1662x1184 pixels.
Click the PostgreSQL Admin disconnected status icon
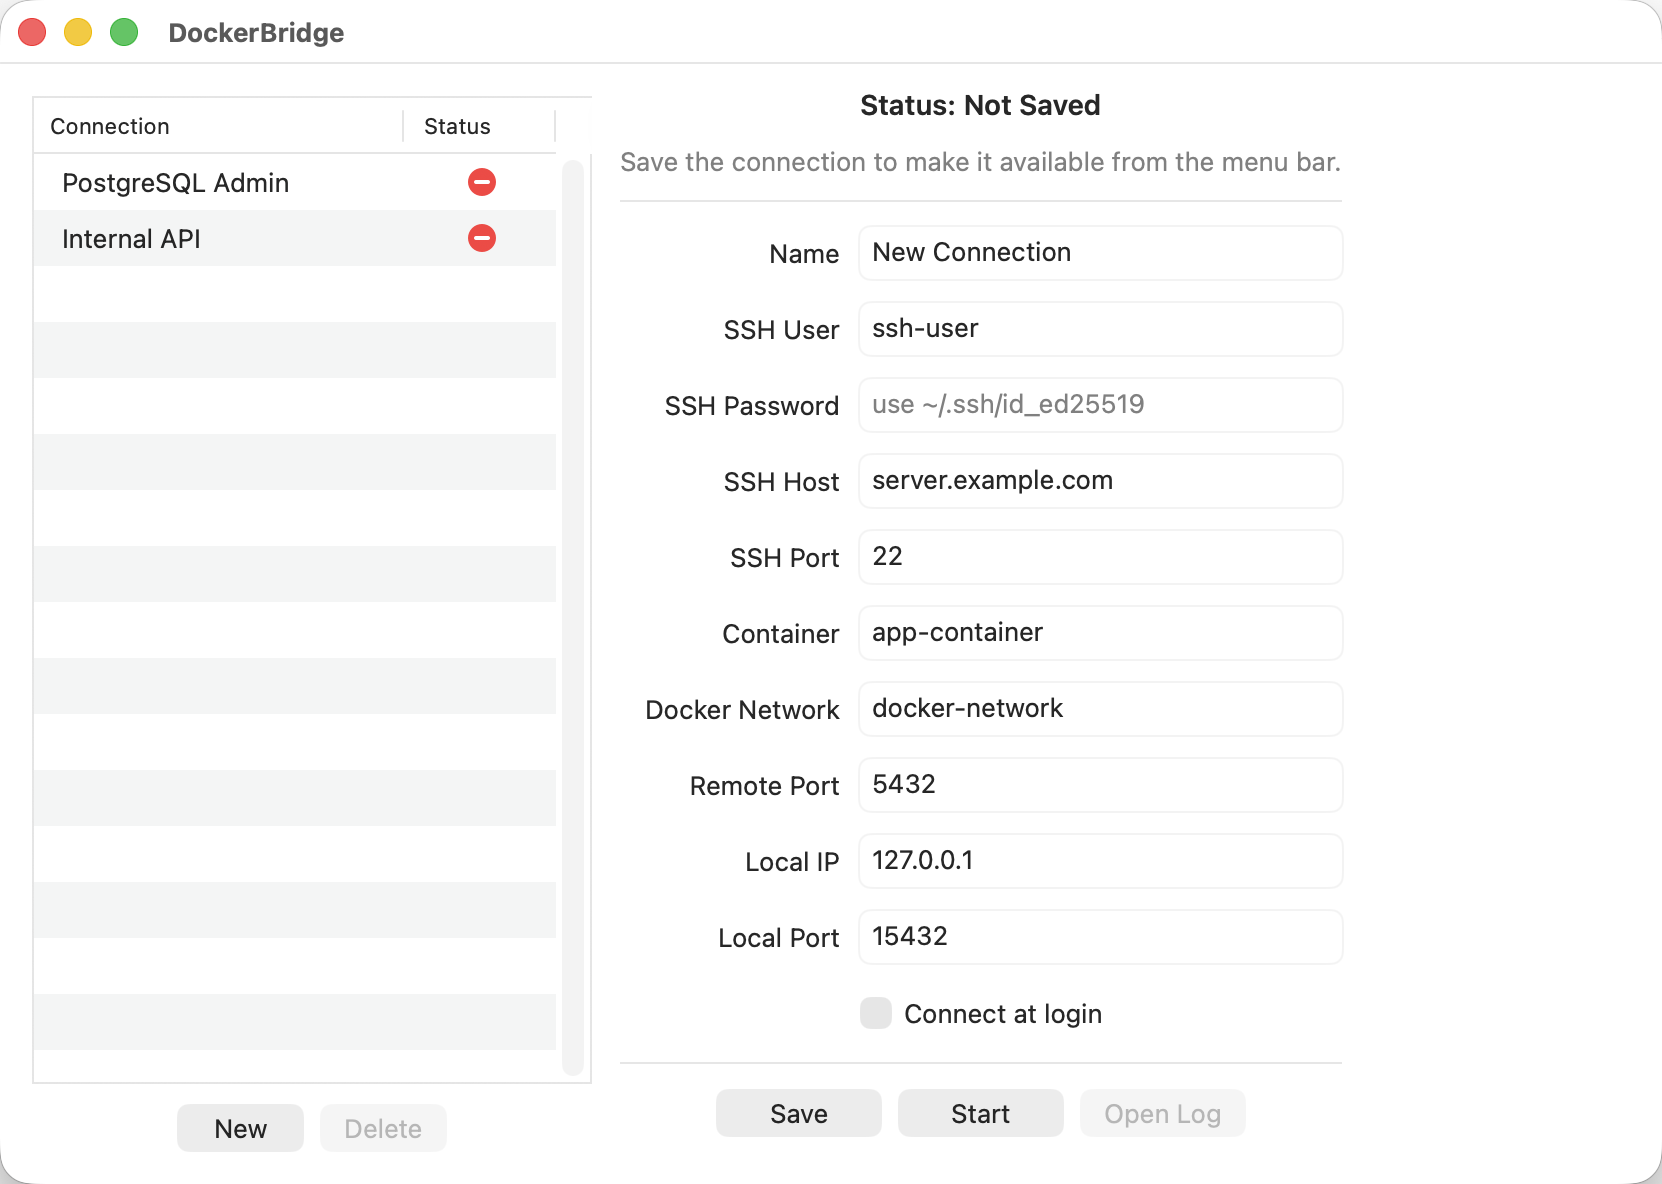coord(482,182)
